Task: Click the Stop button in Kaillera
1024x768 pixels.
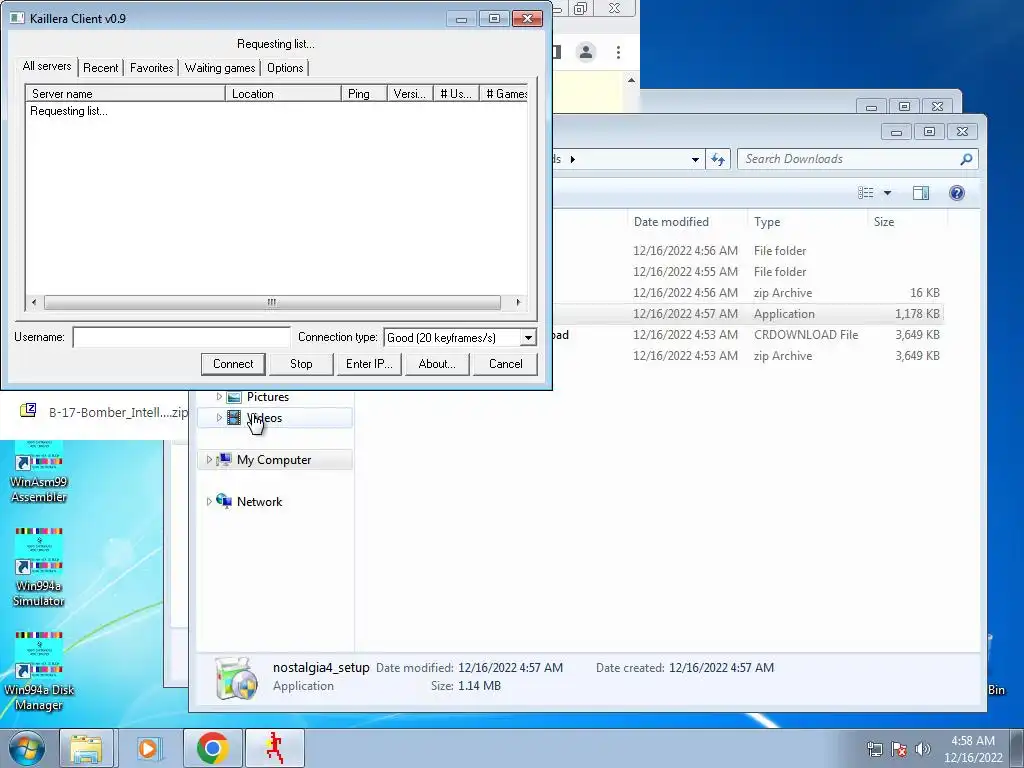Action: [301, 364]
